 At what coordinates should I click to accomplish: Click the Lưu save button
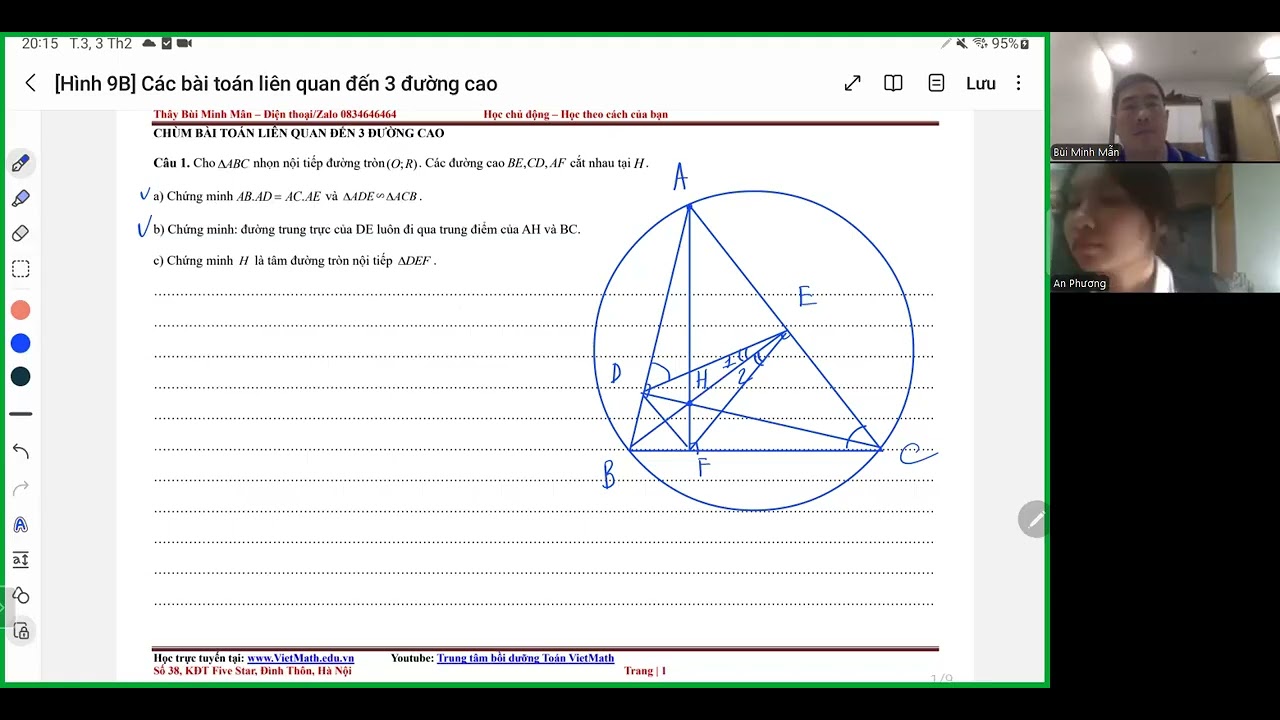981,84
